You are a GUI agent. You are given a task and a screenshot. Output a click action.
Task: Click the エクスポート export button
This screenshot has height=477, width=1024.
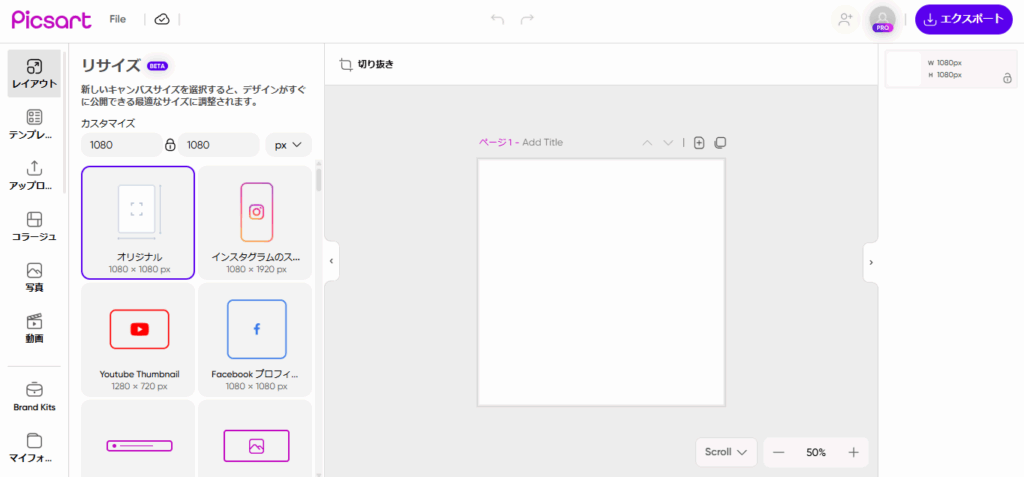coord(964,20)
